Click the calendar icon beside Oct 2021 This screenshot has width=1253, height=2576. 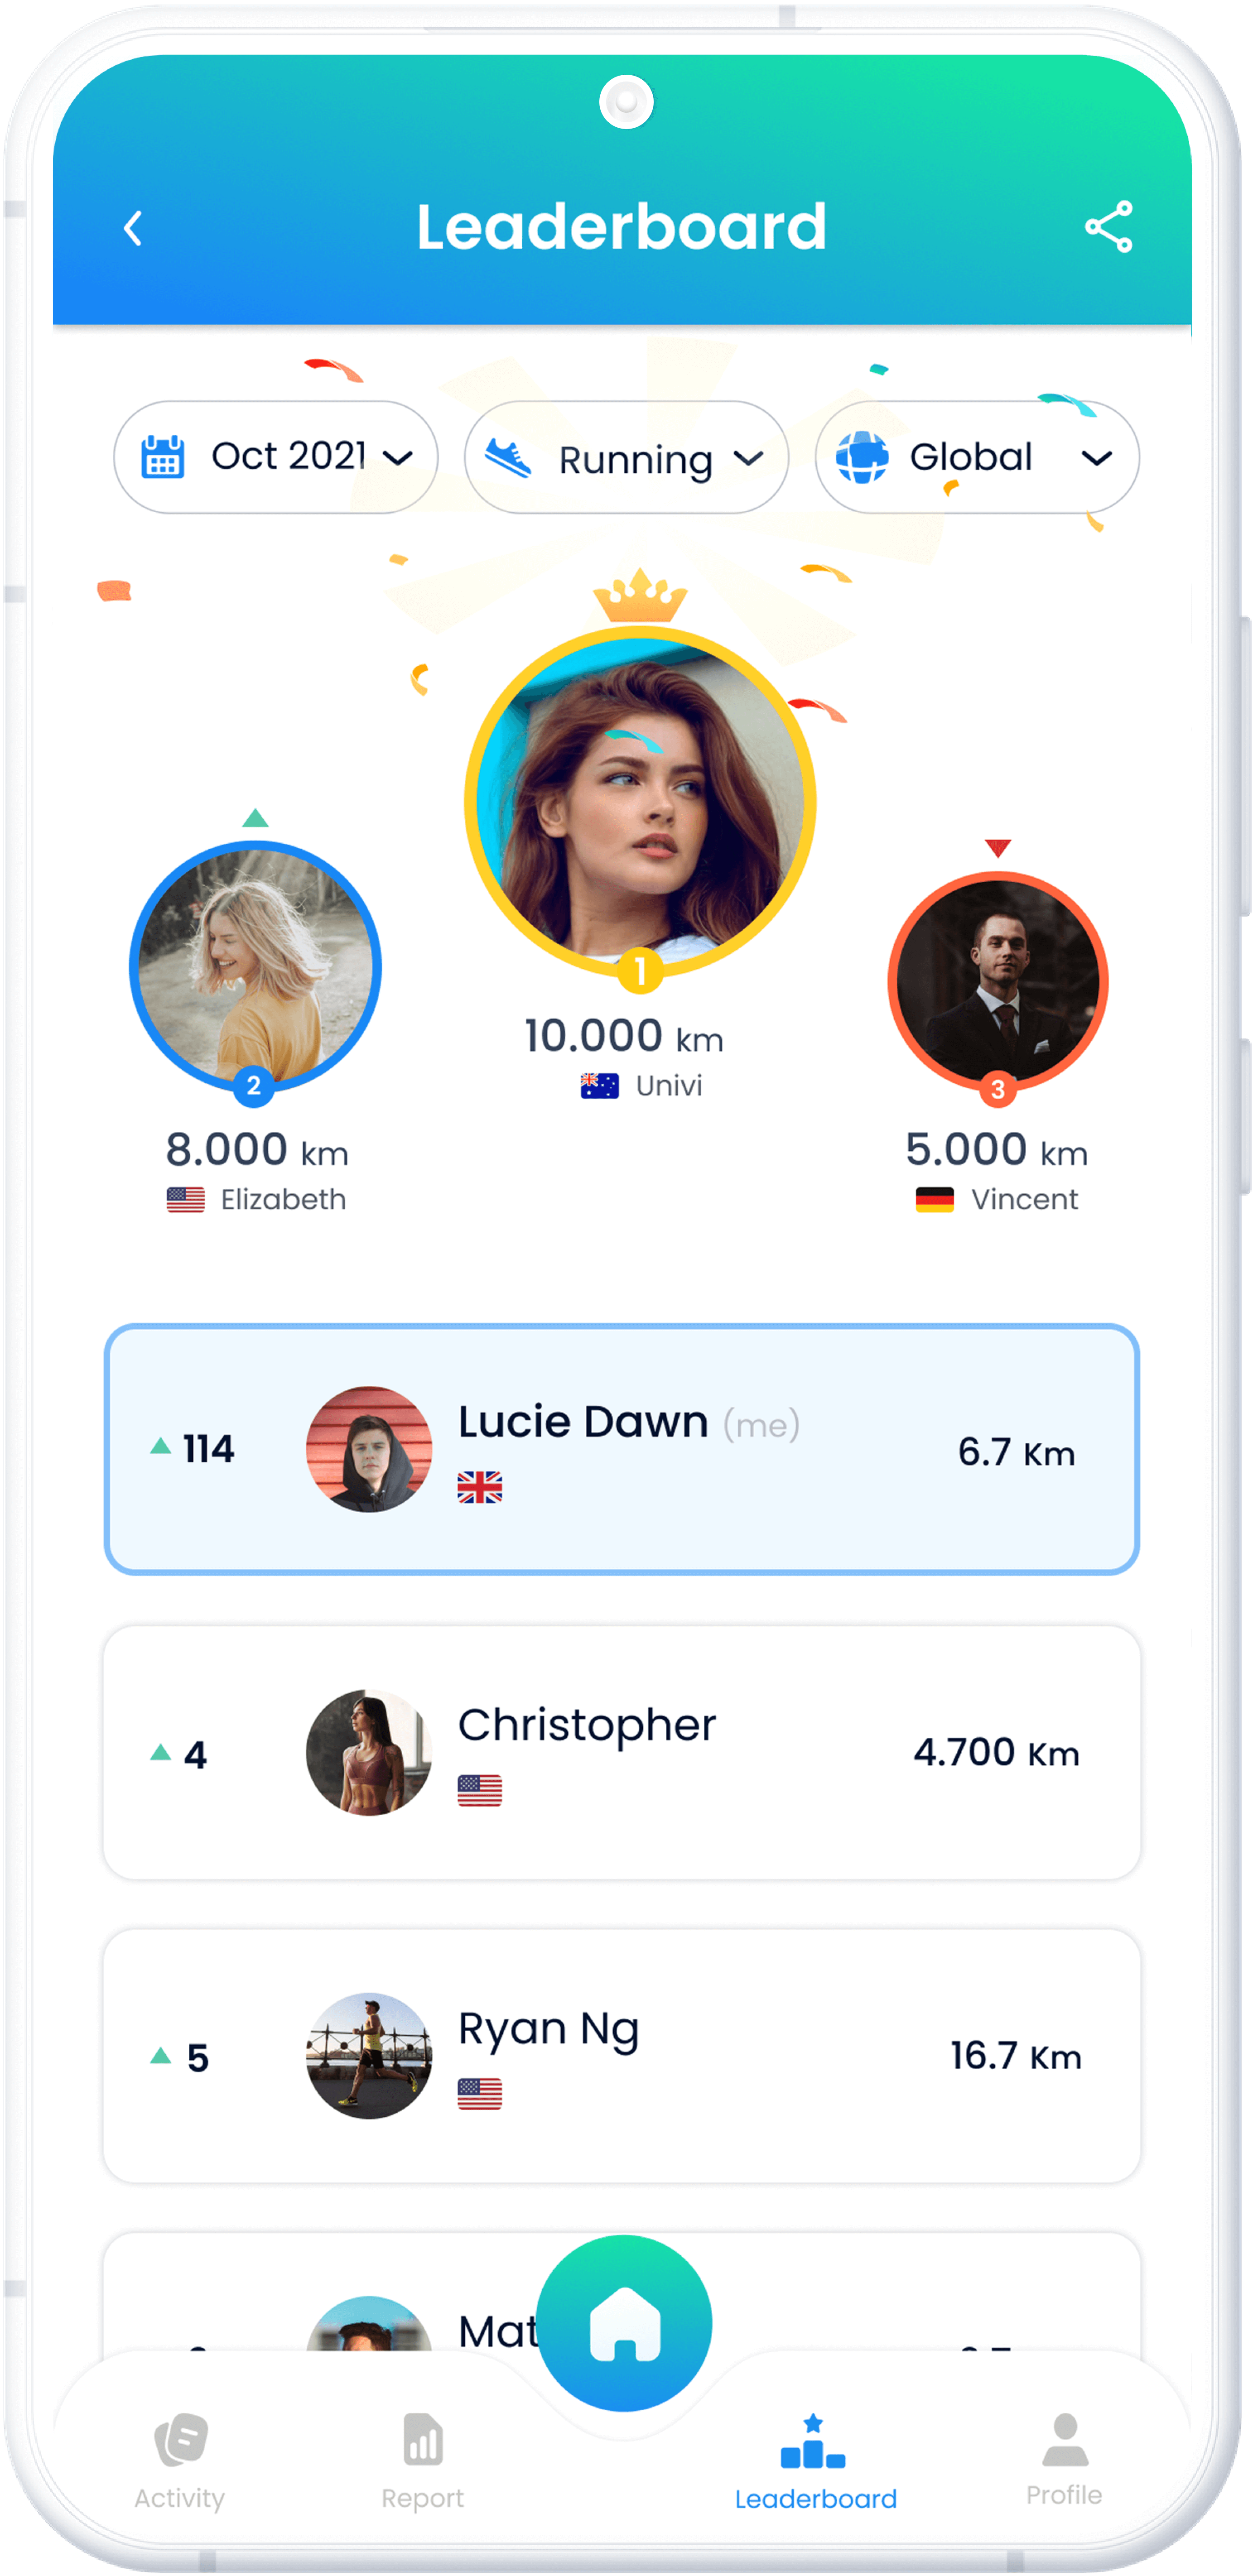pos(163,457)
